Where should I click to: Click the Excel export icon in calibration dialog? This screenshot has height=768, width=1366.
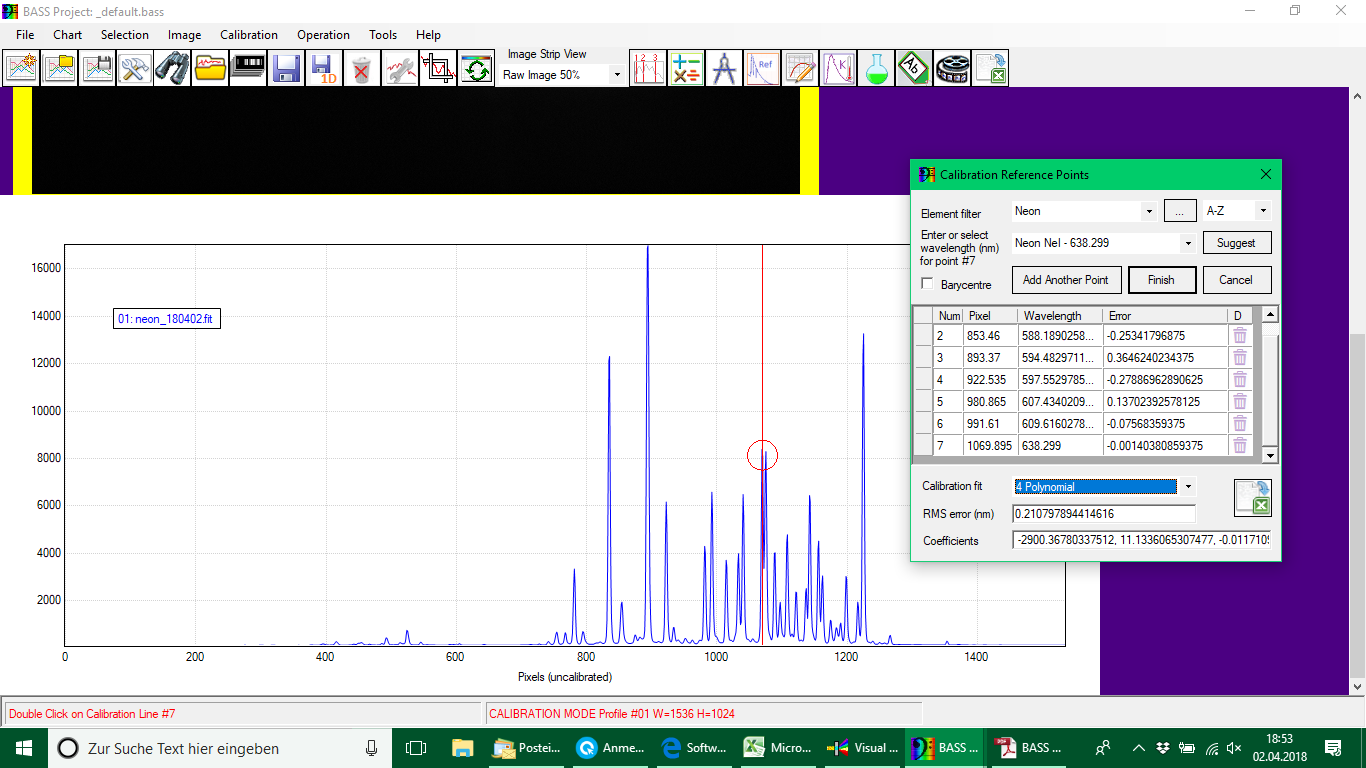pyautogui.click(x=1252, y=497)
